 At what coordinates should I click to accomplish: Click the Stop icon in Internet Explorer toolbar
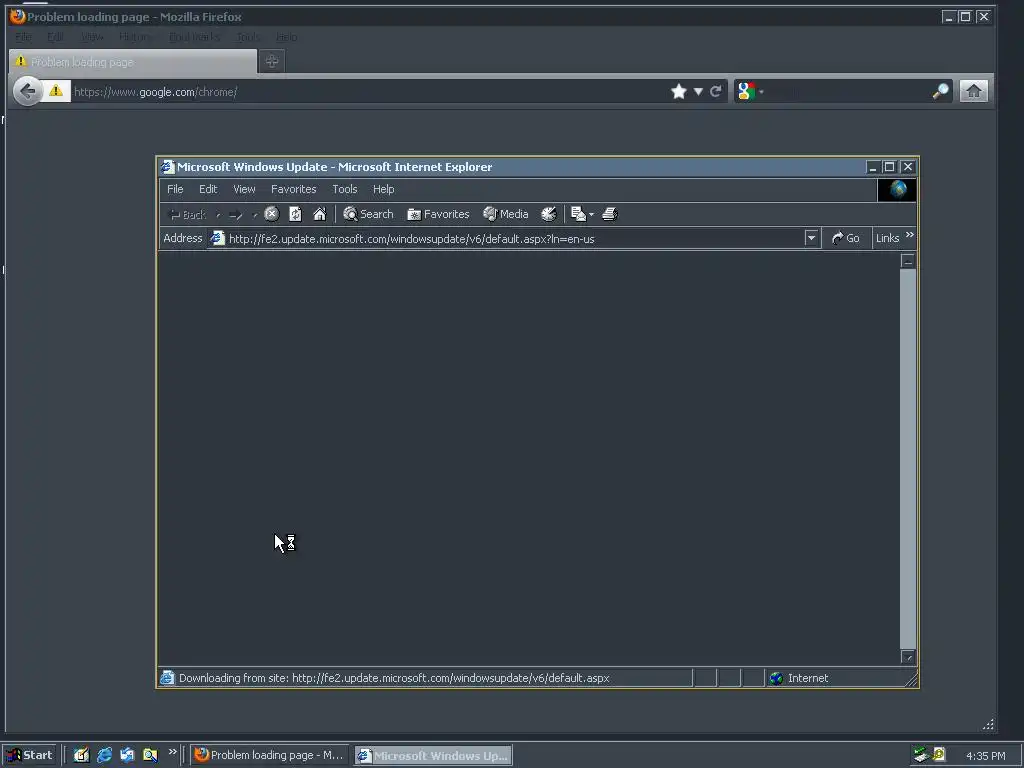(x=272, y=214)
